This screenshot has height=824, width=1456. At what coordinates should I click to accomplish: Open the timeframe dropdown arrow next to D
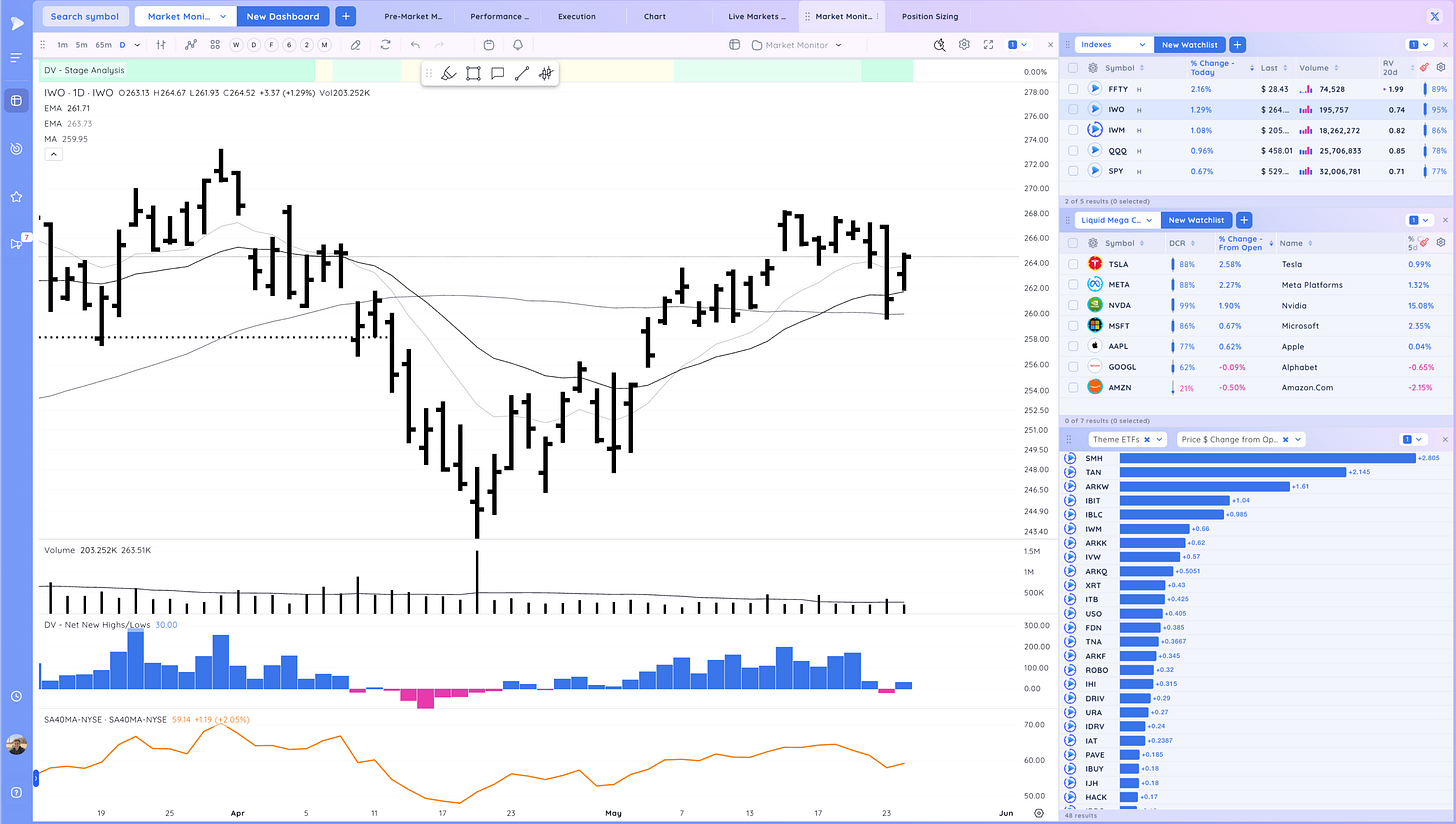137,45
